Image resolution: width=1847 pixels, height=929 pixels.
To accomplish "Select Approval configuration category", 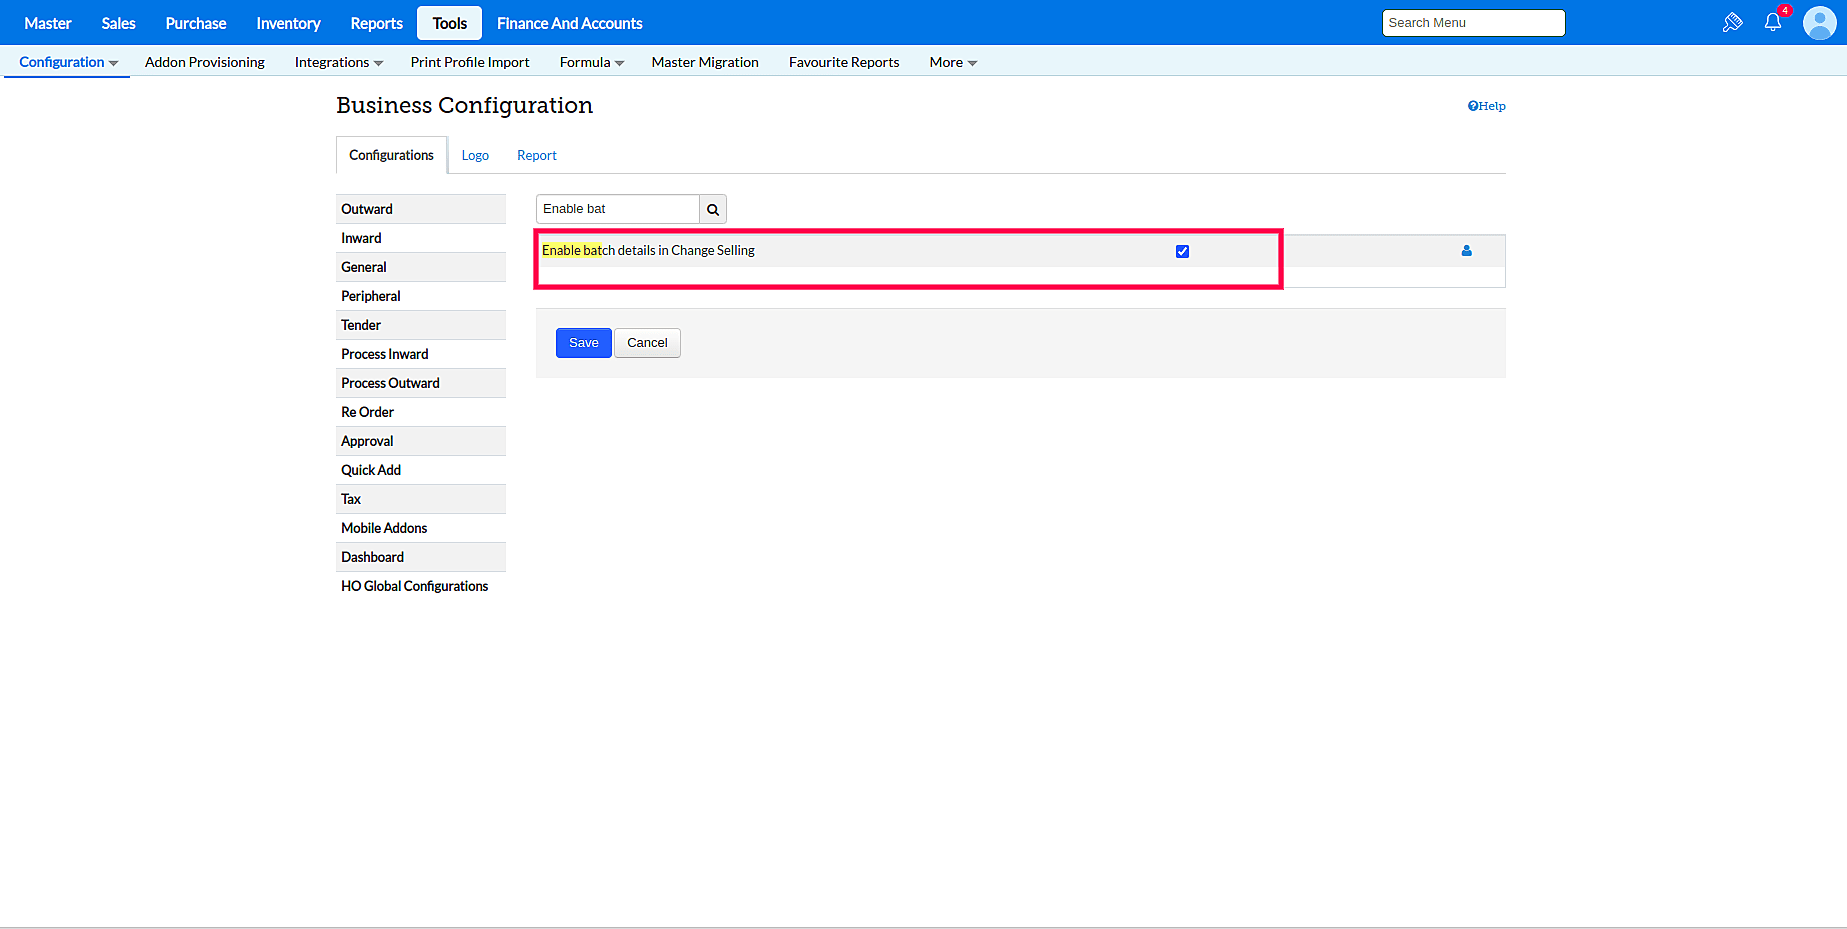I will (x=421, y=441).
